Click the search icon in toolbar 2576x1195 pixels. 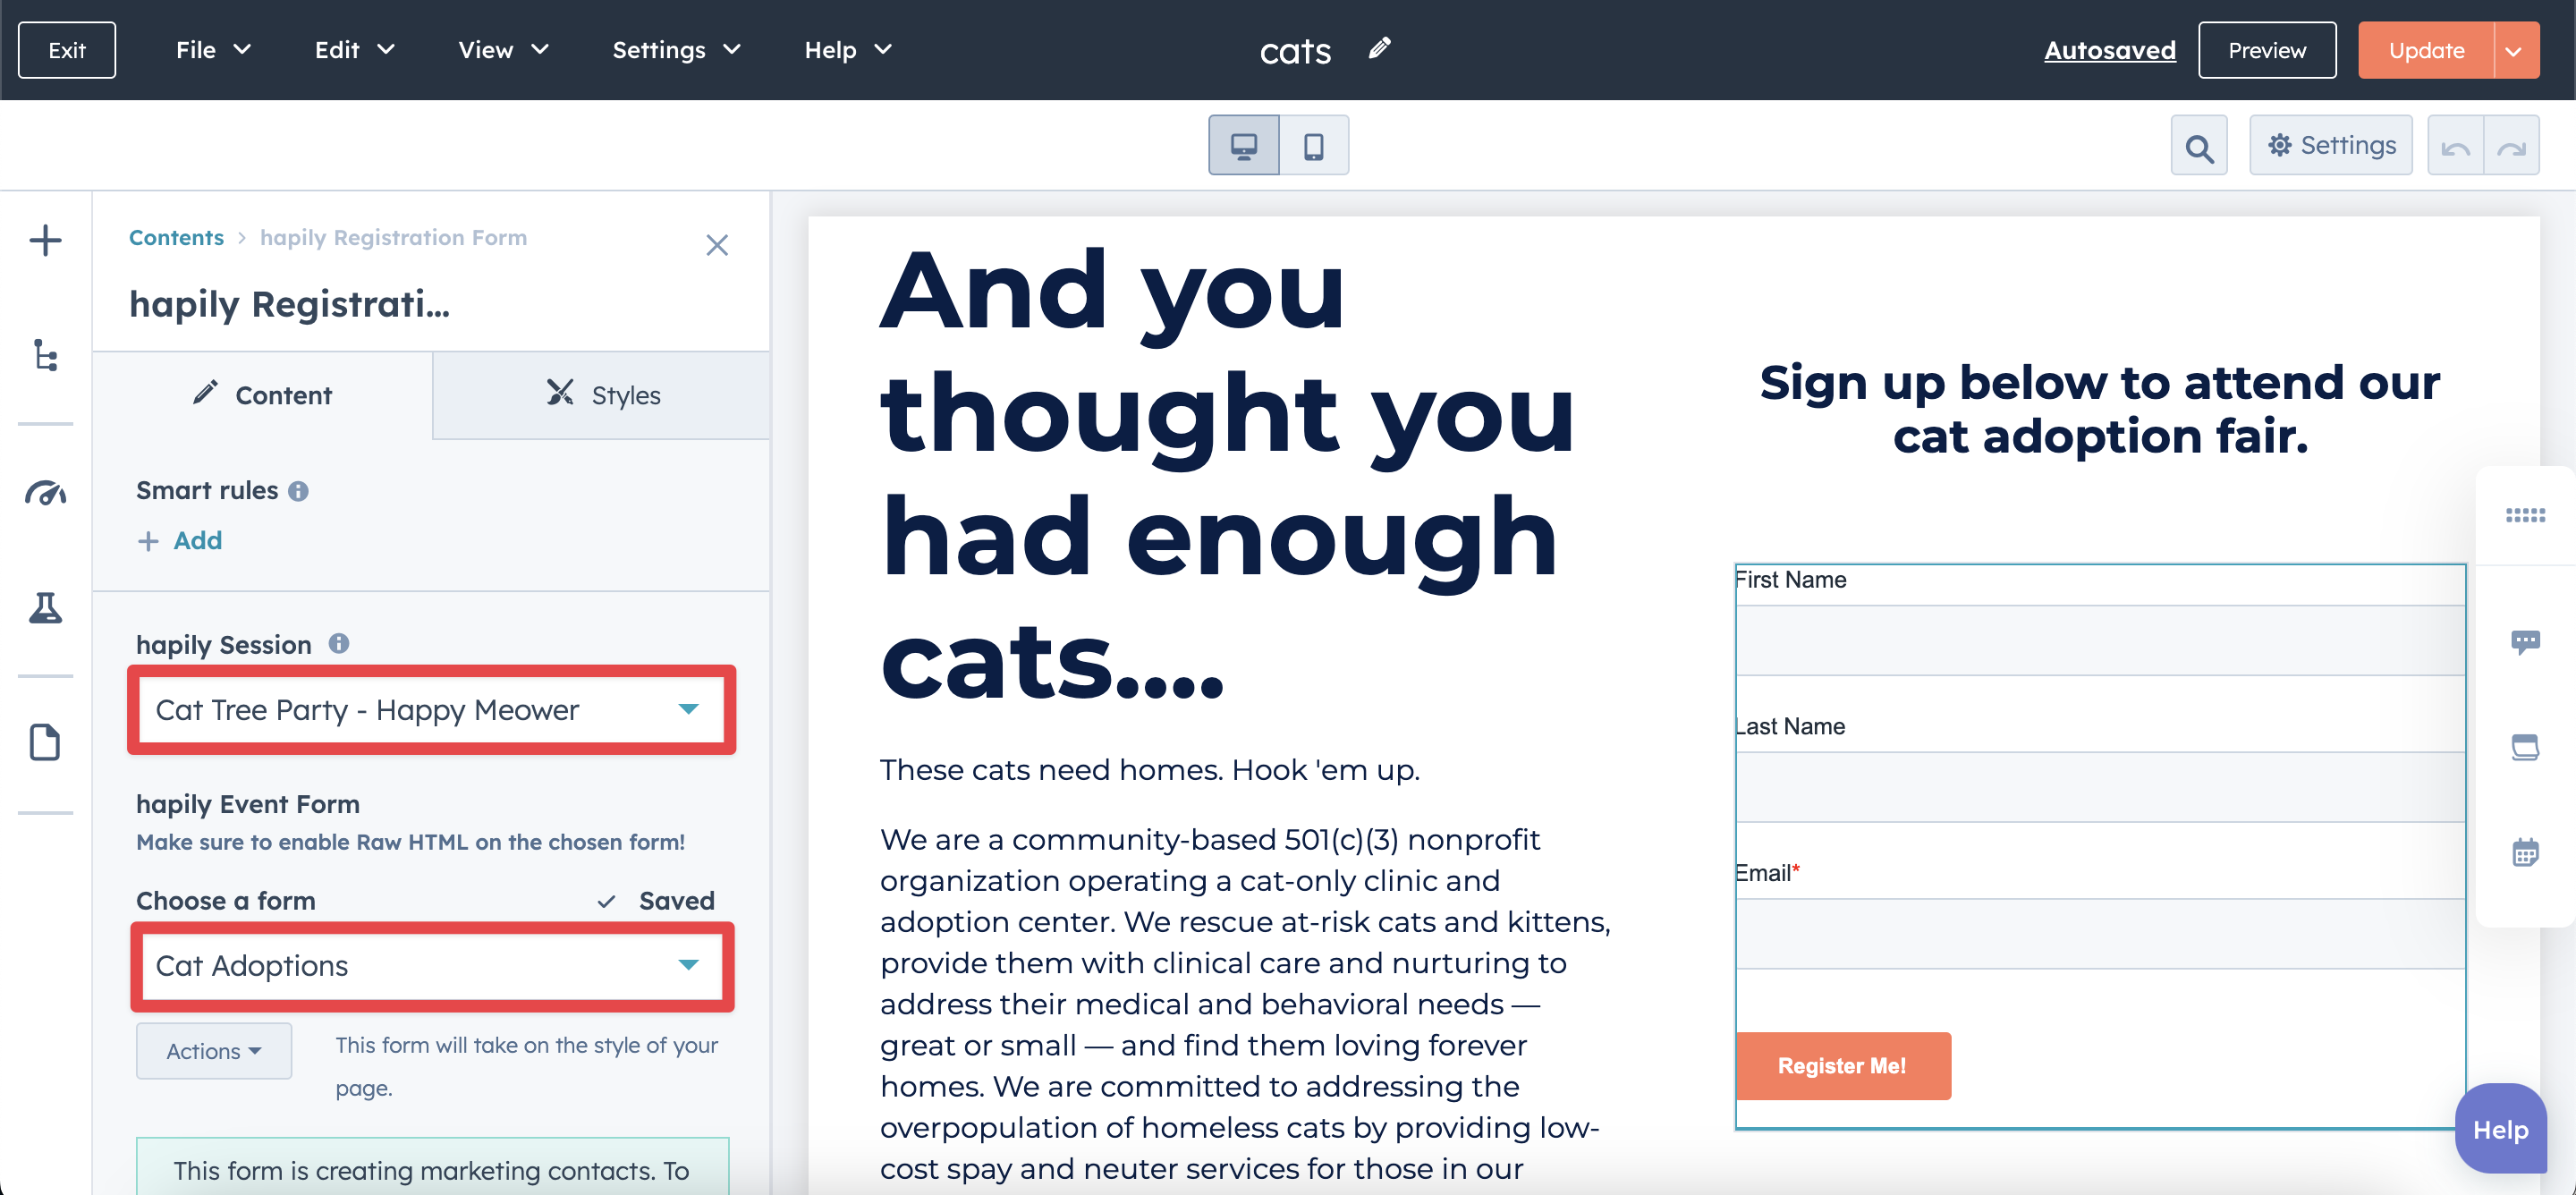[x=2199, y=147]
